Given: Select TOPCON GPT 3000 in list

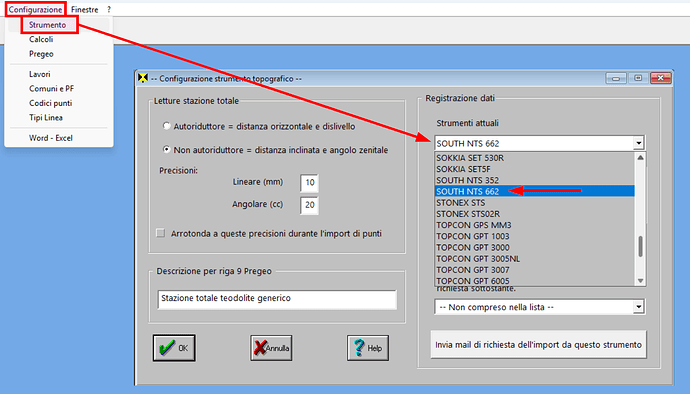Looking at the screenshot, I should (534, 247).
